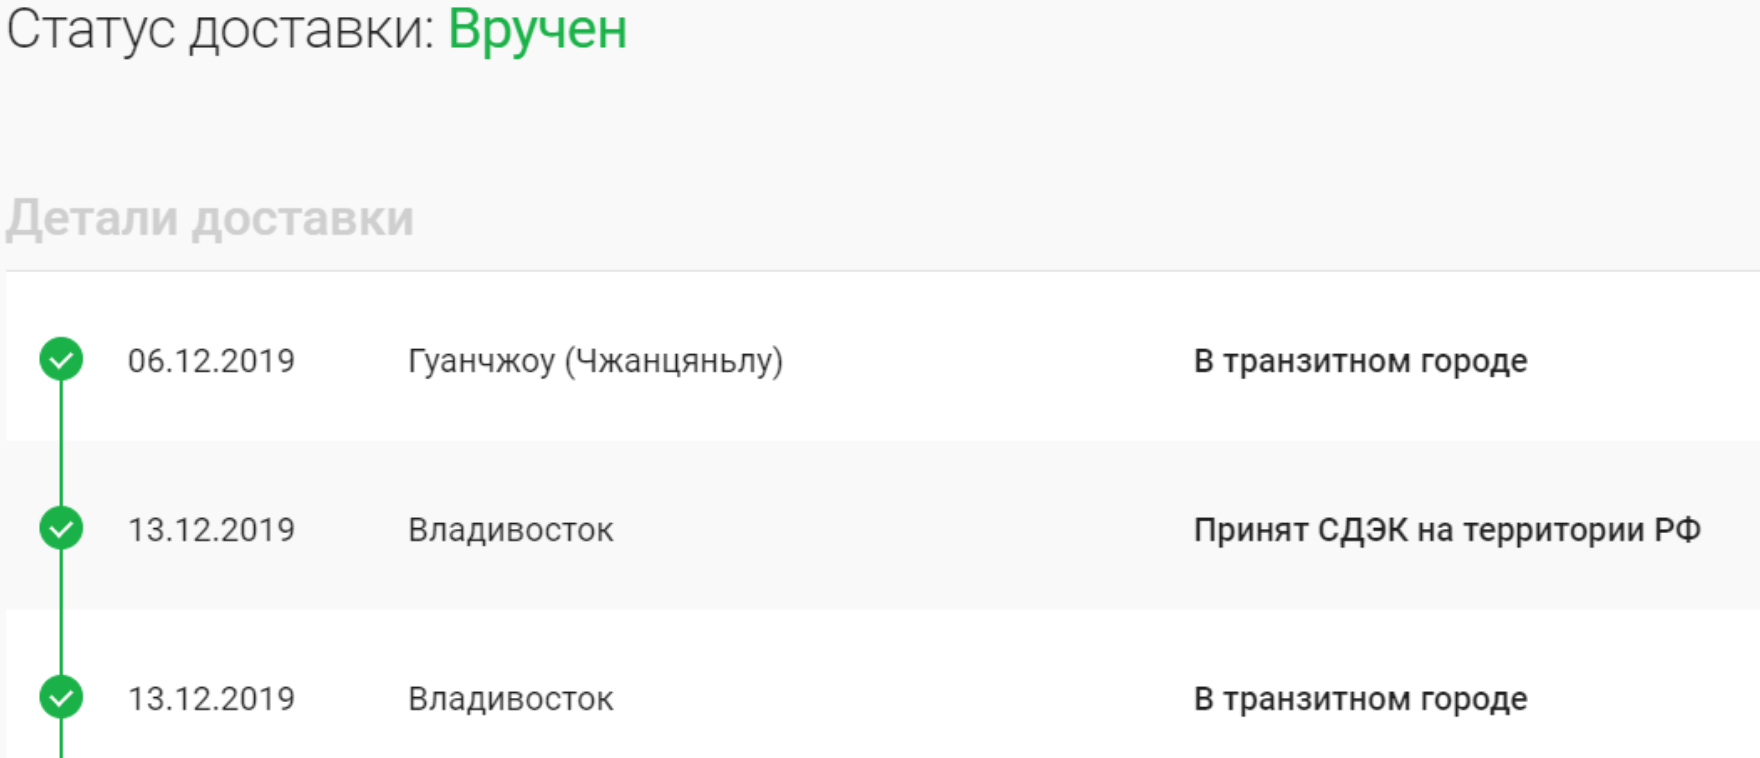This screenshot has width=1760, height=758.
Task: Click timeline line below the last checkmark
Action: pyautogui.click(x=61, y=740)
